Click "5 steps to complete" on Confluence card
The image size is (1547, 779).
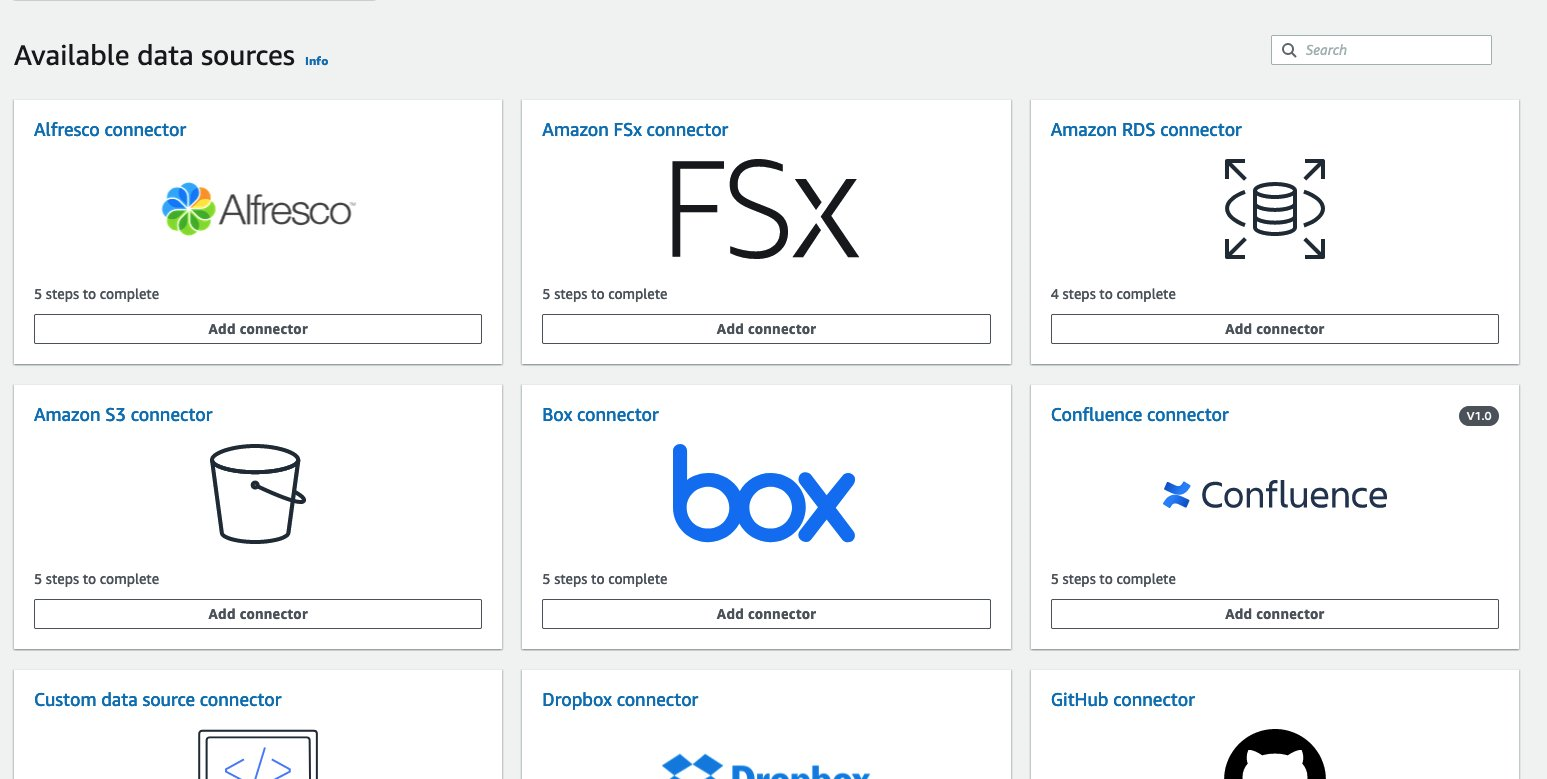click(x=1113, y=579)
